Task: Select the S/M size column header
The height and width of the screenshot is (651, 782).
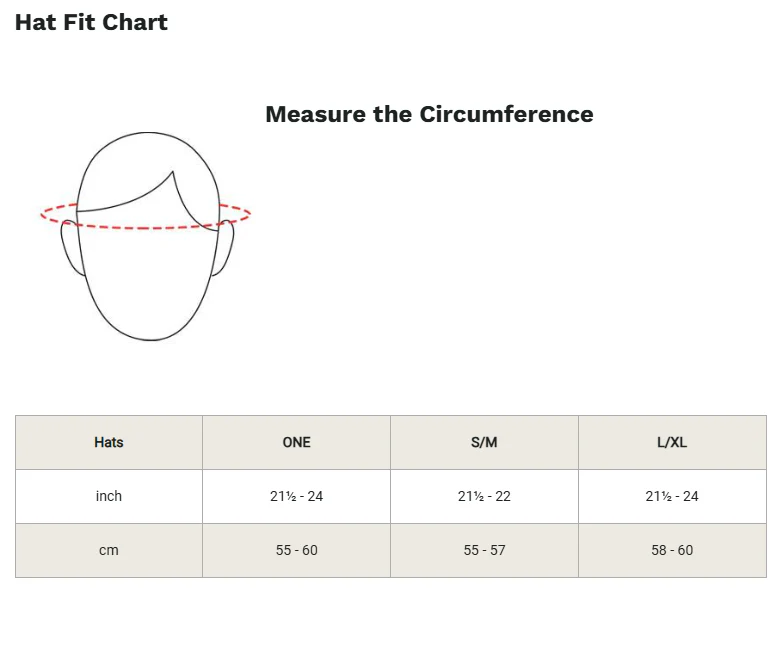Action: pyautogui.click(x=484, y=442)
